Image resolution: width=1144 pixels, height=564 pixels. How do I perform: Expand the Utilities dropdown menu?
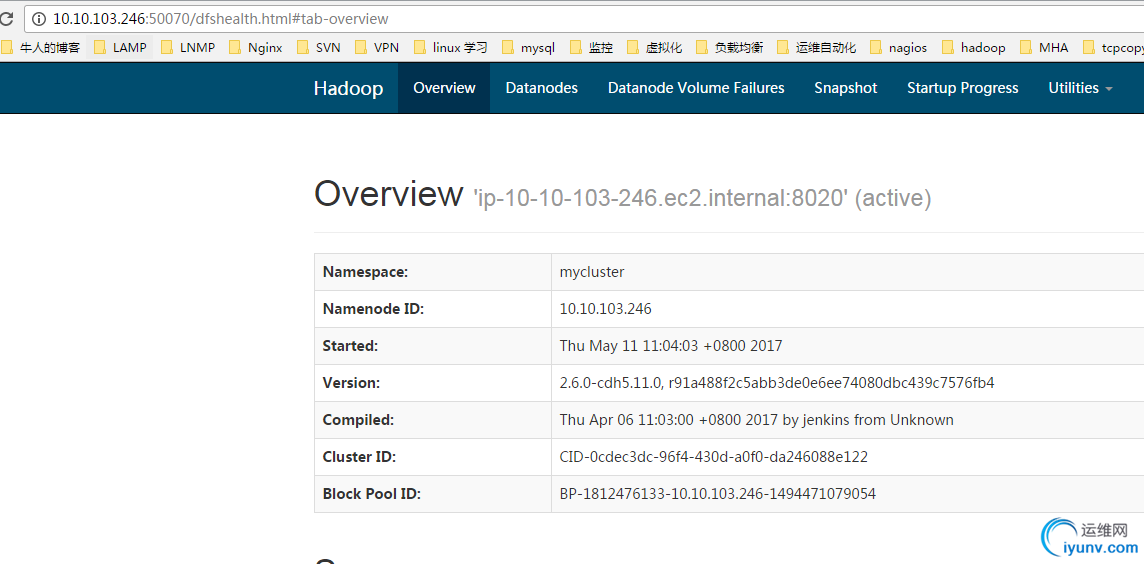coord(1080,88)
